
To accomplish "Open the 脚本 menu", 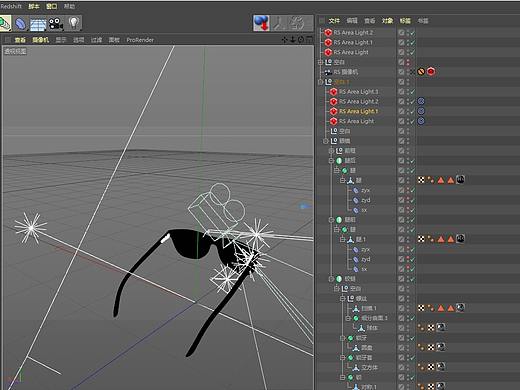I will [x=34, y=6].
